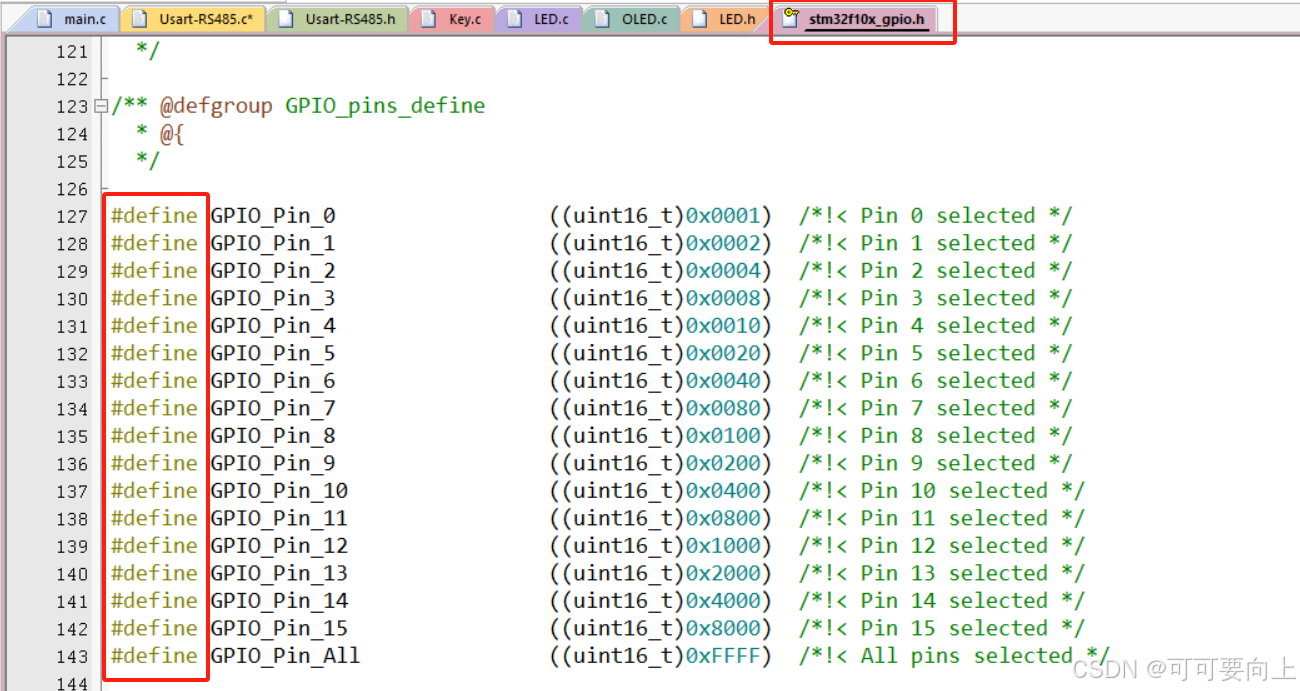1300x691 pixels.
Task: Click macro name GPIO_Pin_All
Action: pos(285,656)
